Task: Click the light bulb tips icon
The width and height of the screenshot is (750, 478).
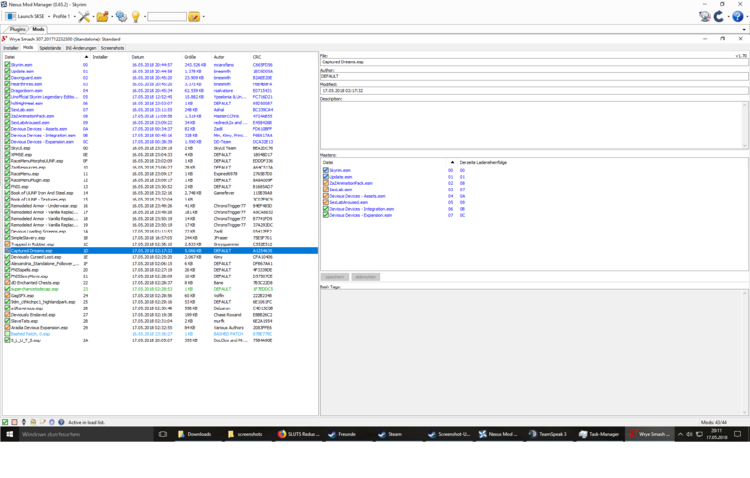Action: [x=136, y=16]
